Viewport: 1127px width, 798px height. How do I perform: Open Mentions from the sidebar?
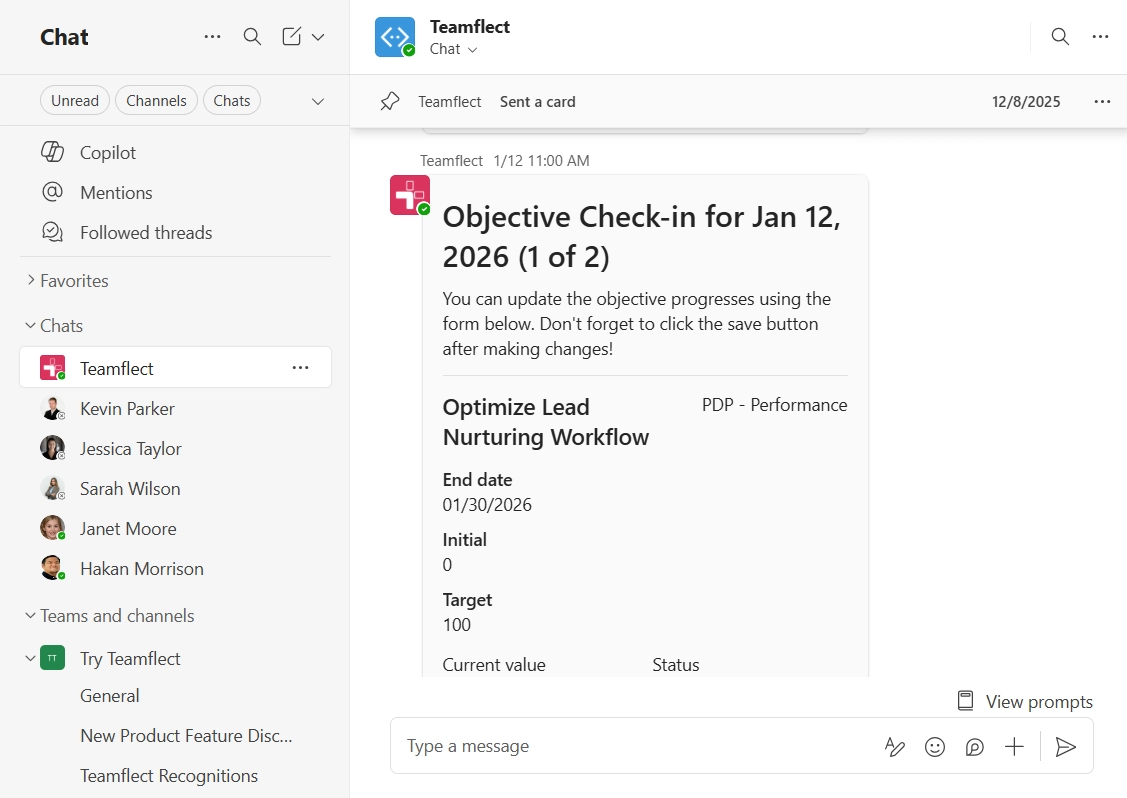[116, 192]
